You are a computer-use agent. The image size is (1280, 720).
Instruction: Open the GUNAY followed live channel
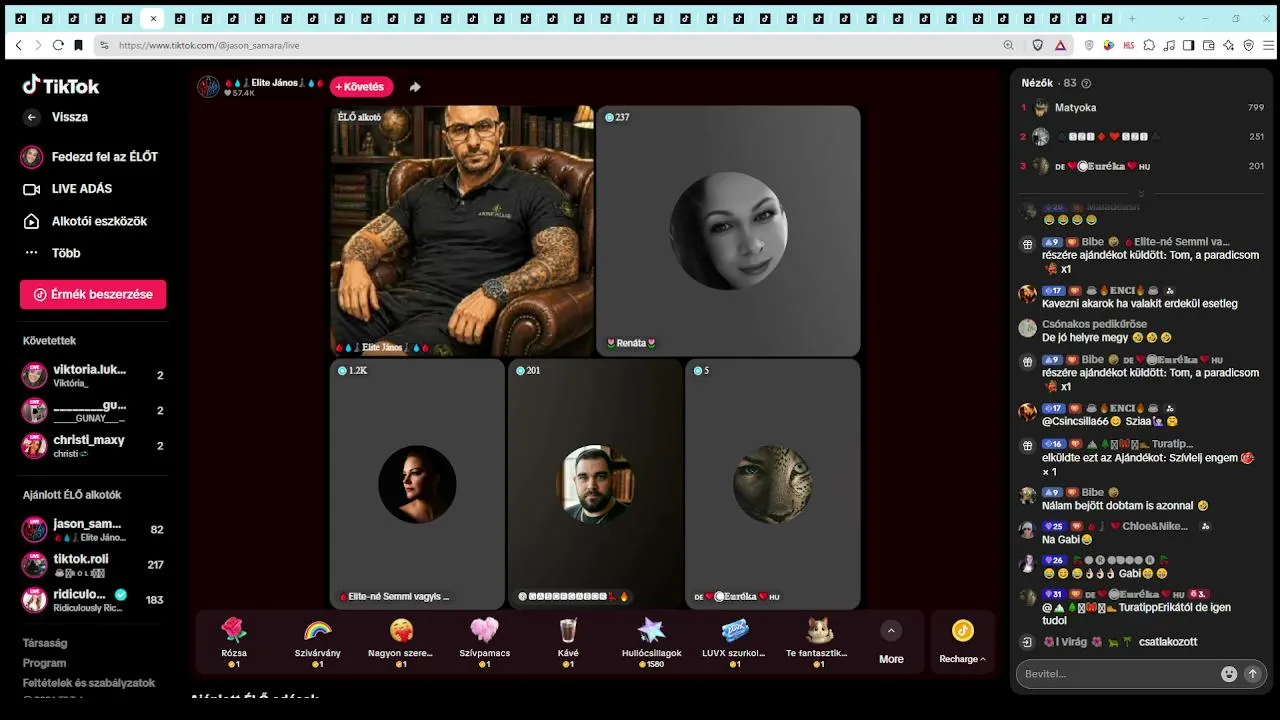point(92,410)
